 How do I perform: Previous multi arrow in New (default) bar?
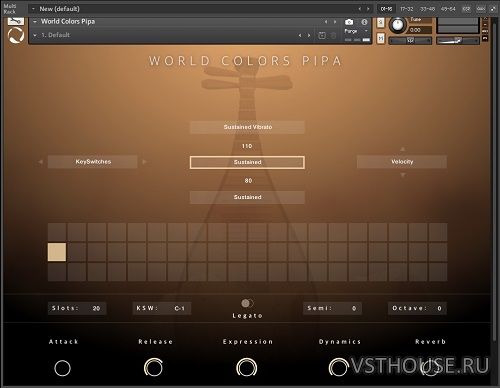(360, 9)
